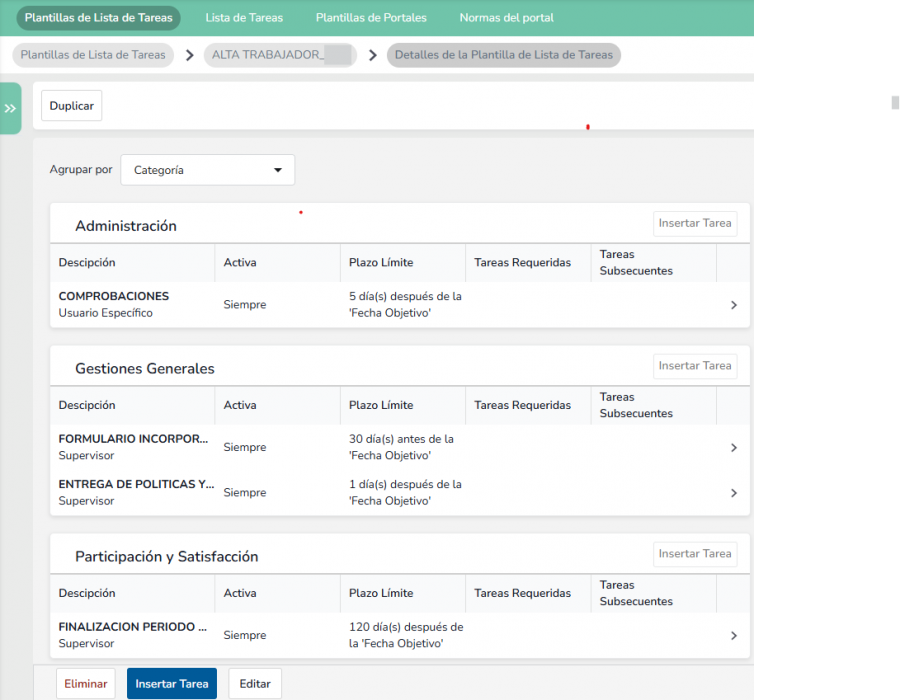Click the Editar button
This screenshot has width=900, height=700.
[x=255, y=684]
